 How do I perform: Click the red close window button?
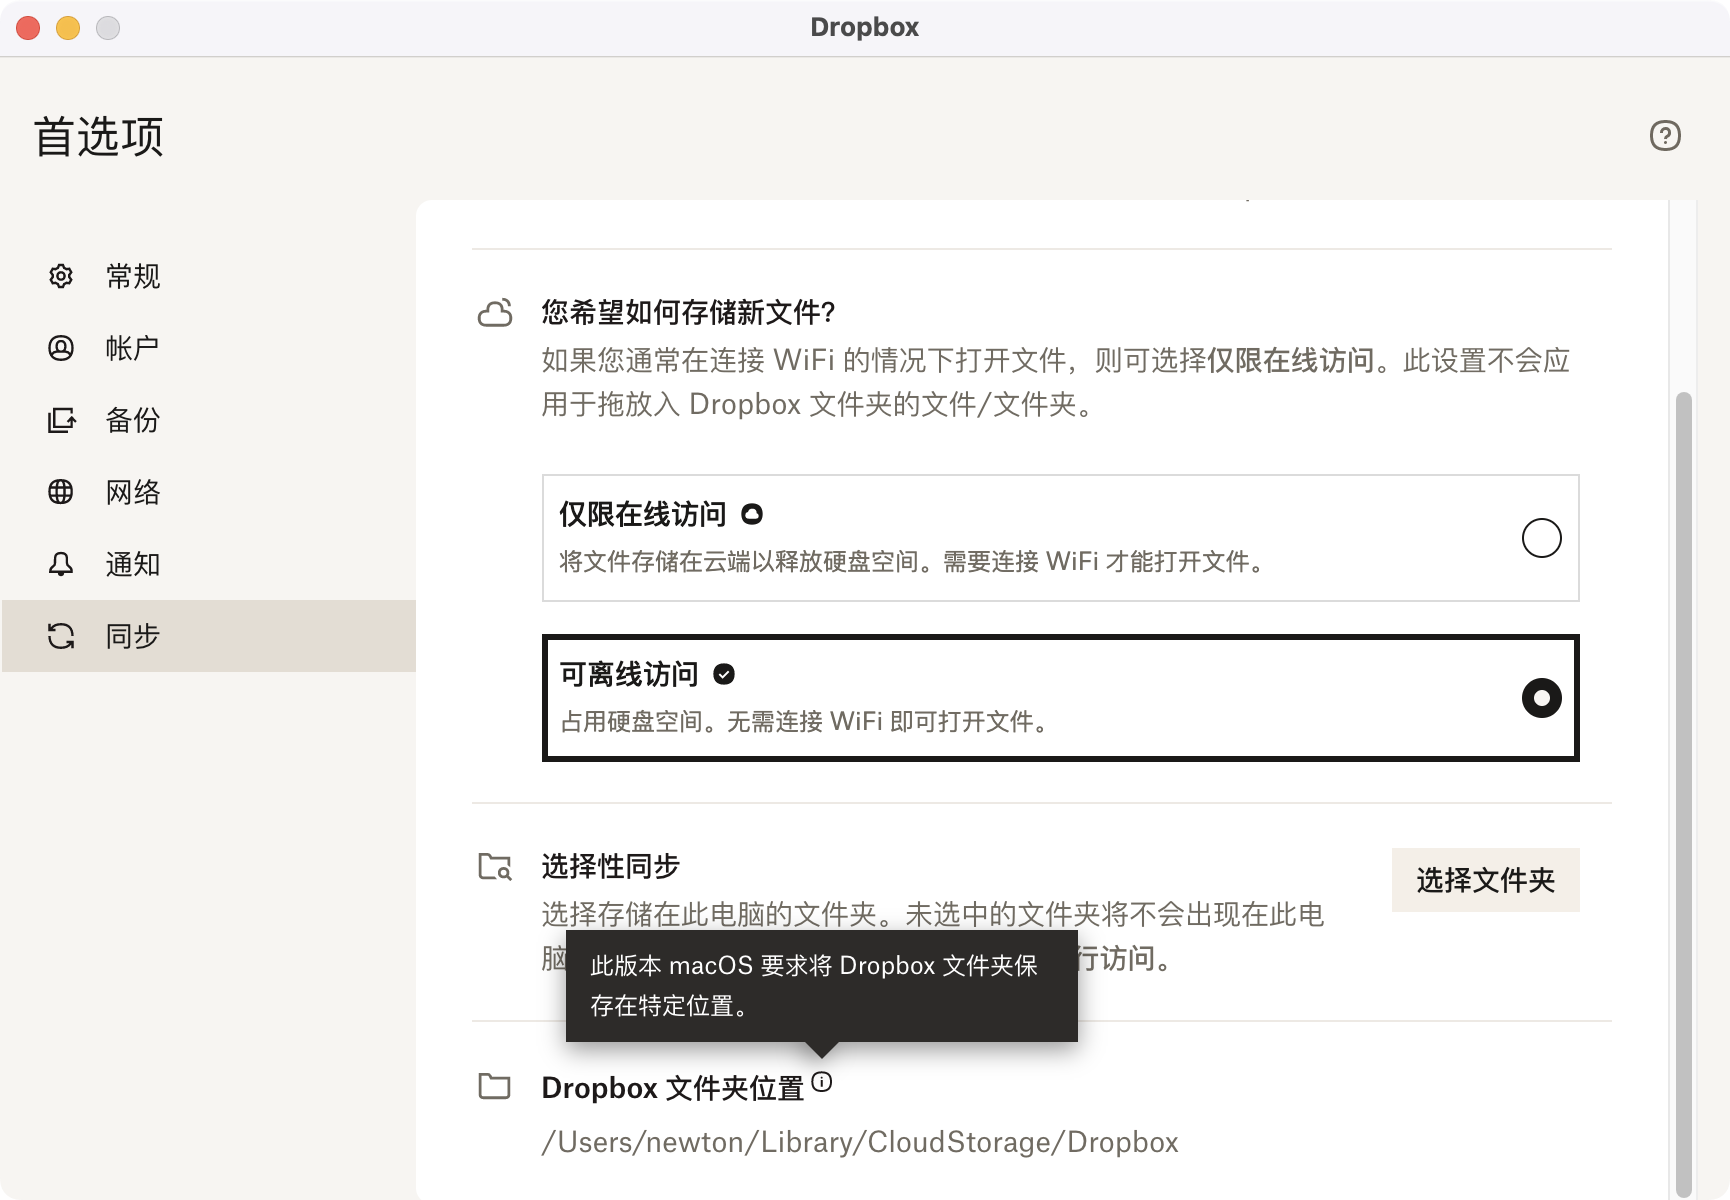28,28
